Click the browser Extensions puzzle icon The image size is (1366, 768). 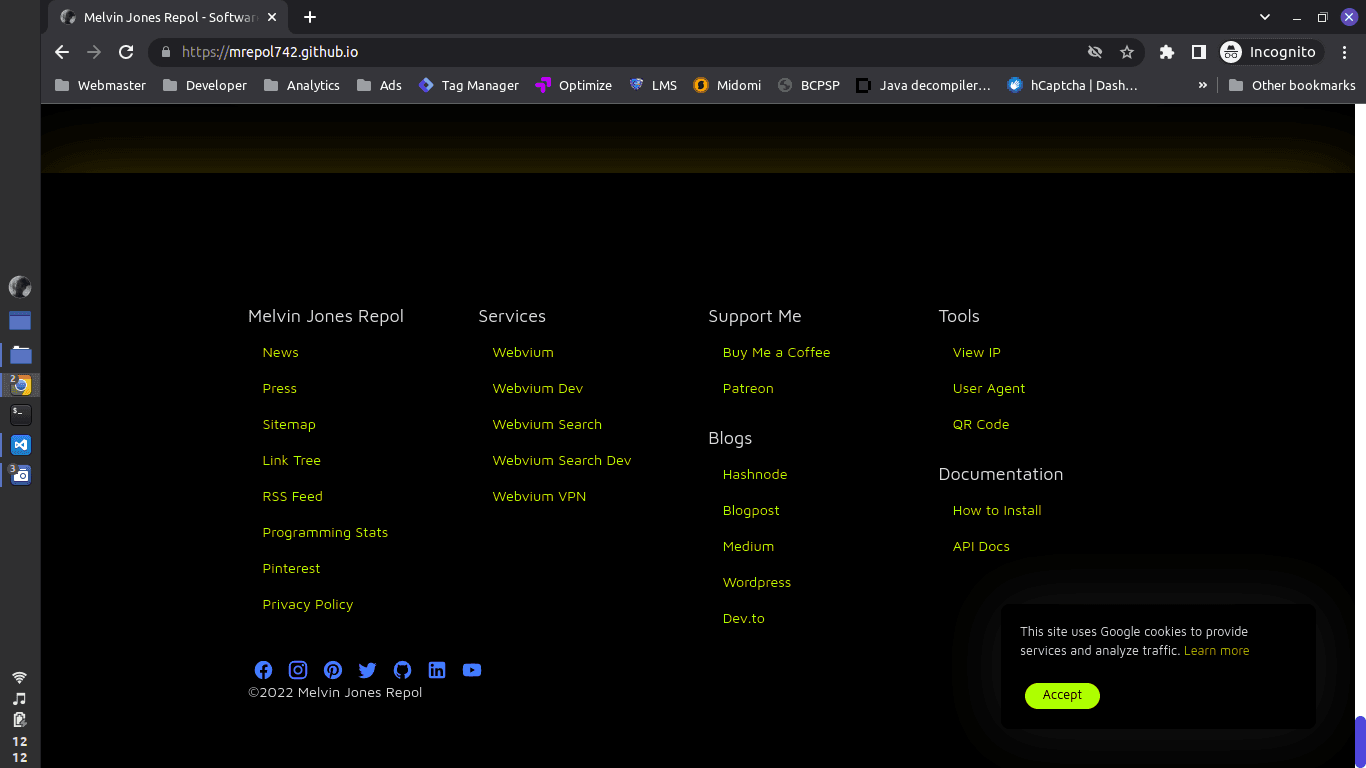click(x=1166, y=52)
